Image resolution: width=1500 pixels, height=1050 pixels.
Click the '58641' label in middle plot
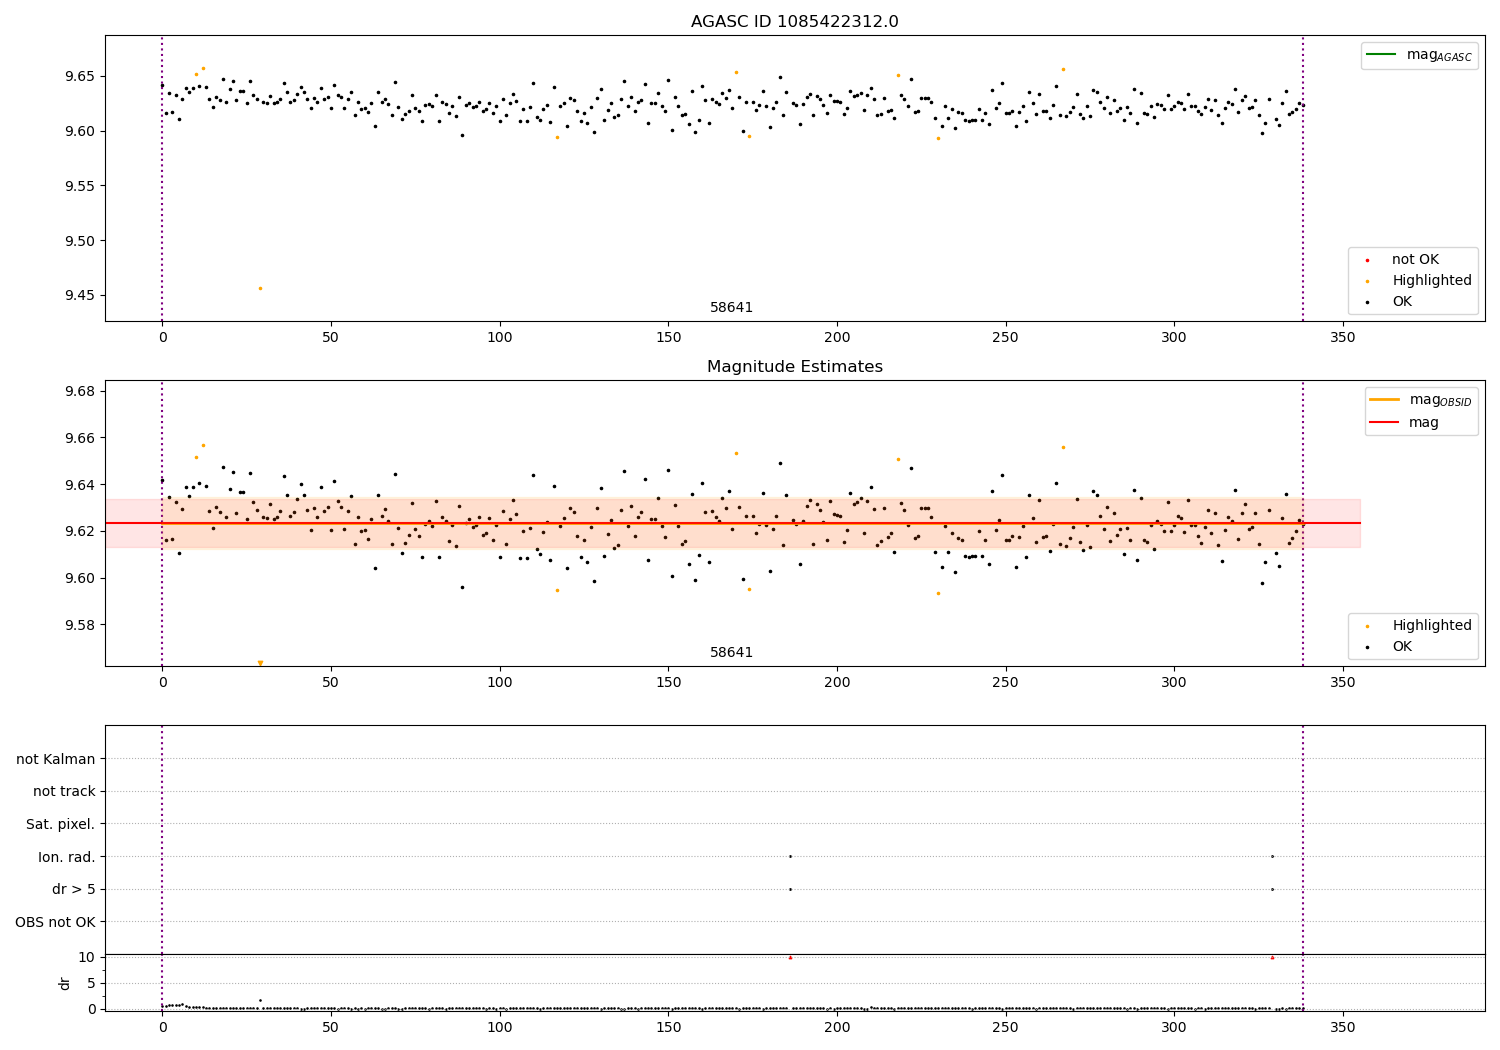pyautogui.click(x=731, y=653)
